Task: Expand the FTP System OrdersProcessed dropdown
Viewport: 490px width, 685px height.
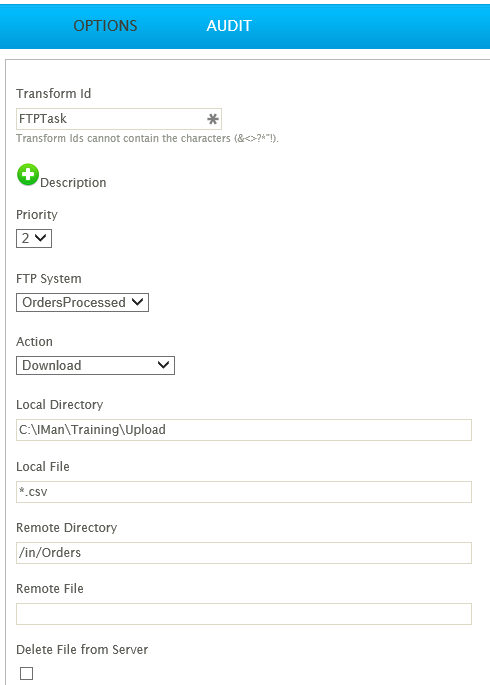Action: pyautogui.click(x=83, y=302)
